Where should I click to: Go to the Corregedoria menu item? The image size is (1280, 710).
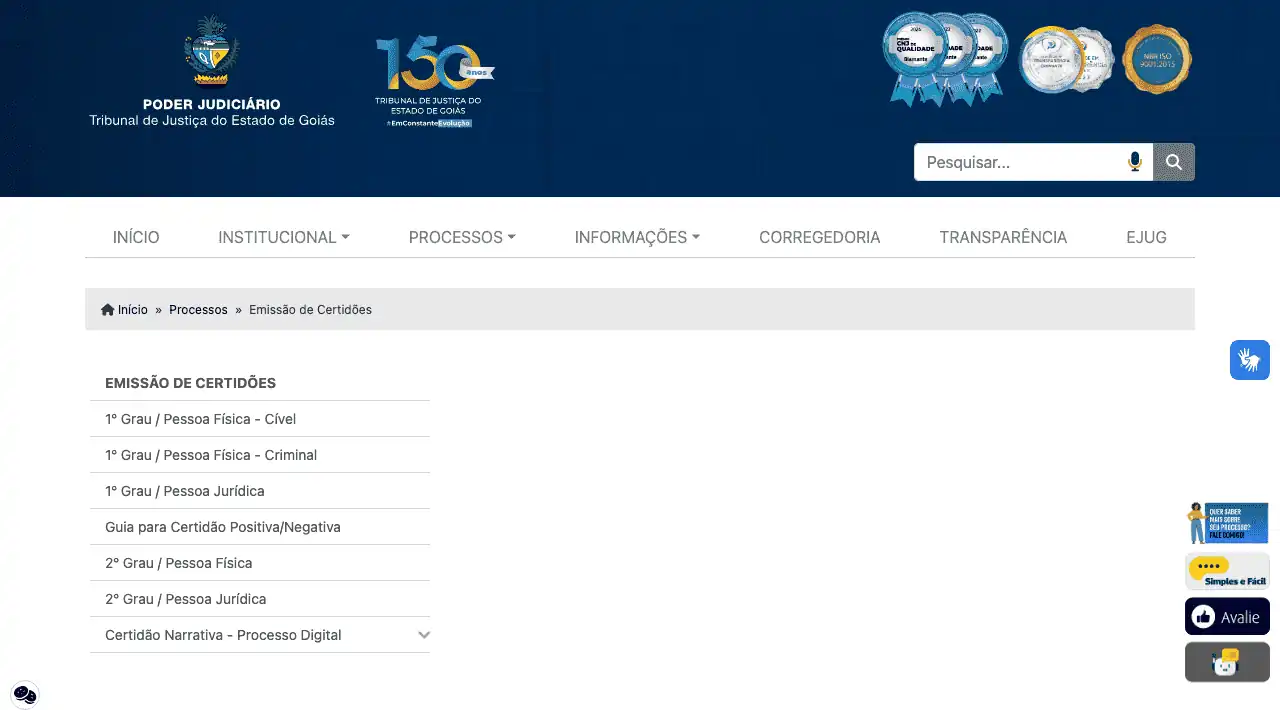[819, 237]
